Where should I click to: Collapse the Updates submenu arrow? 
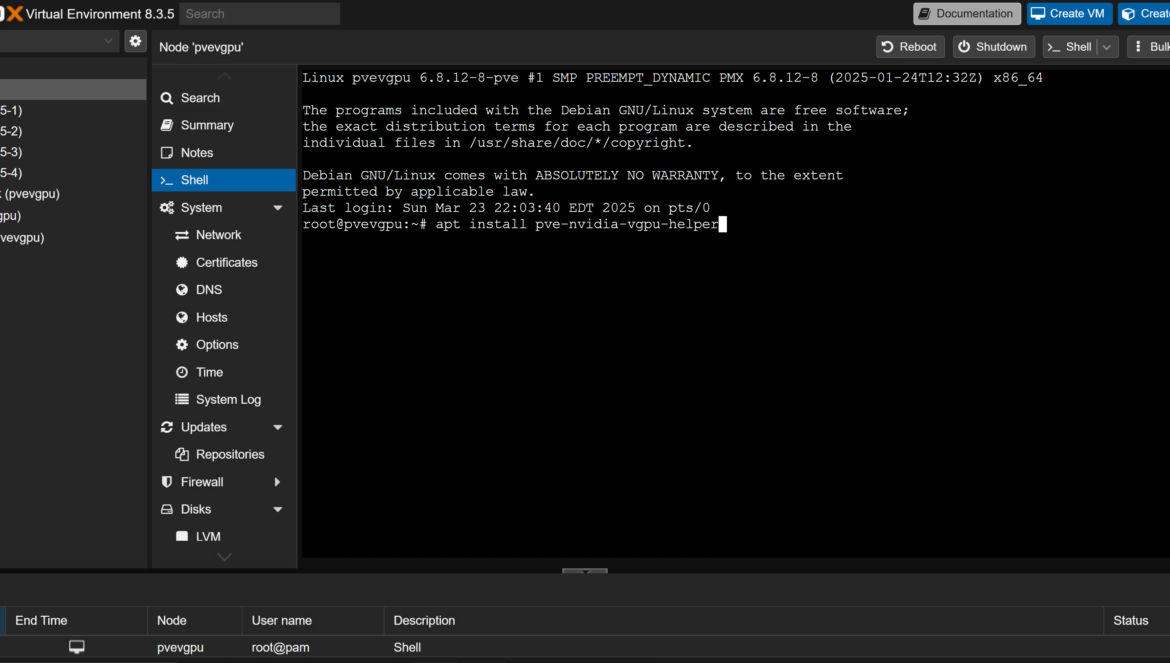coord(278,427)
